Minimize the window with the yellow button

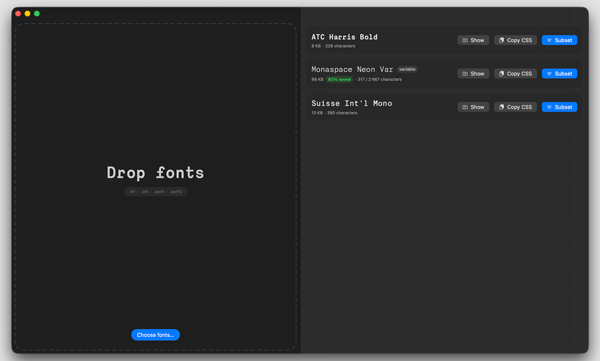coord(28,13)
